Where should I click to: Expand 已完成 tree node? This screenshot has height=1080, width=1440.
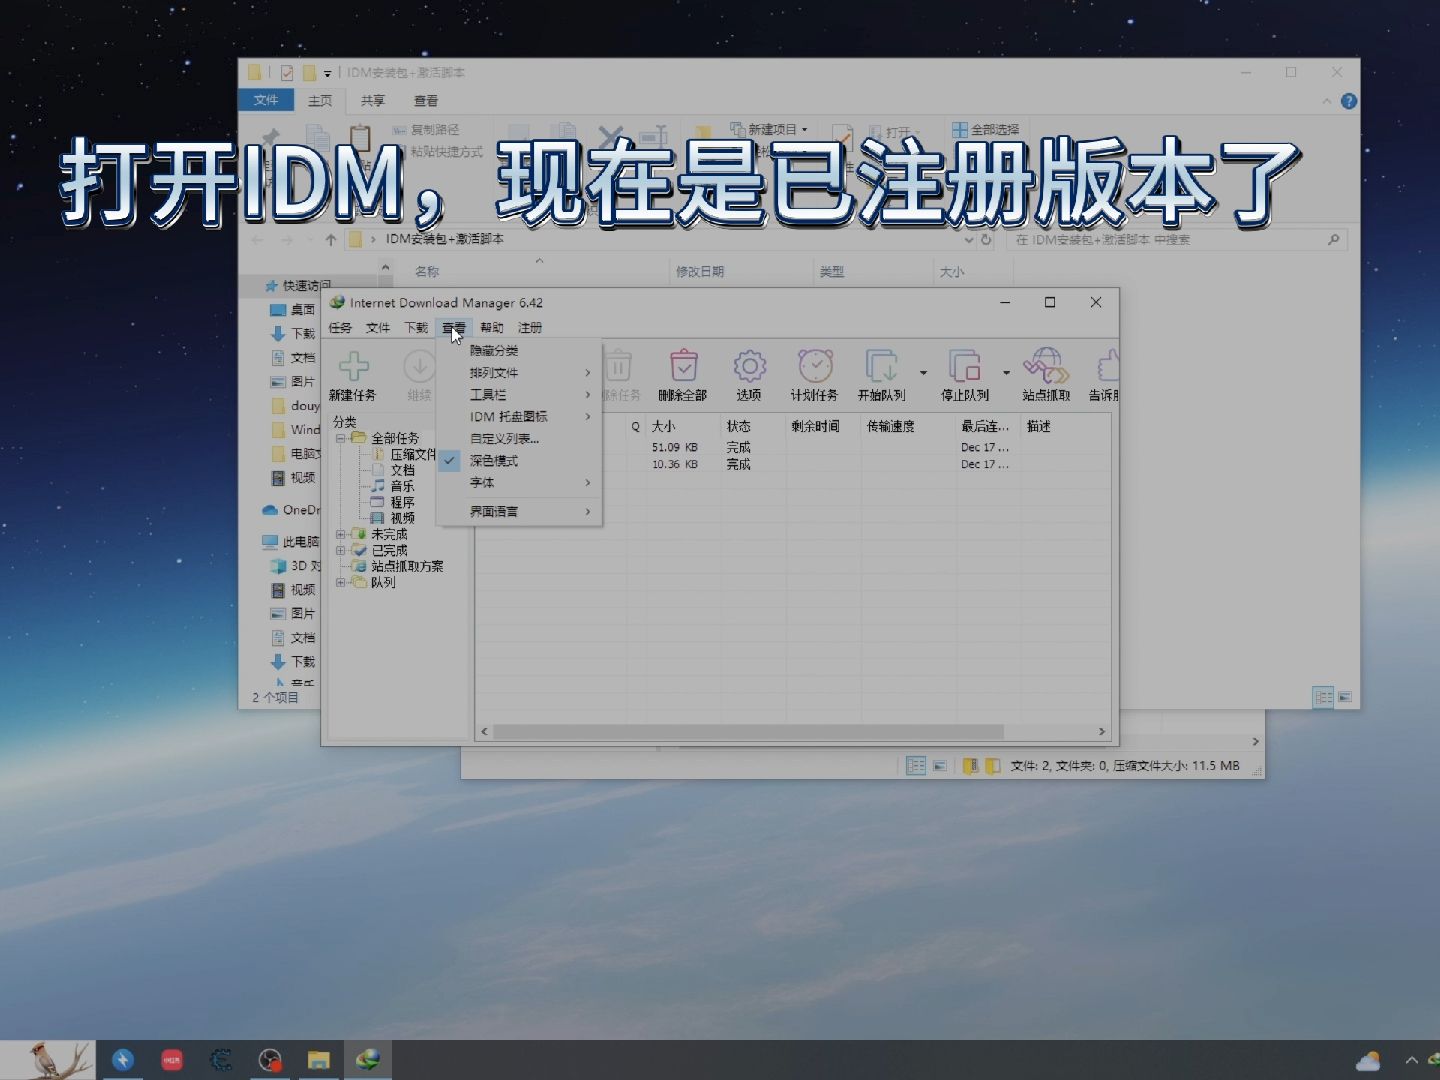340,550
